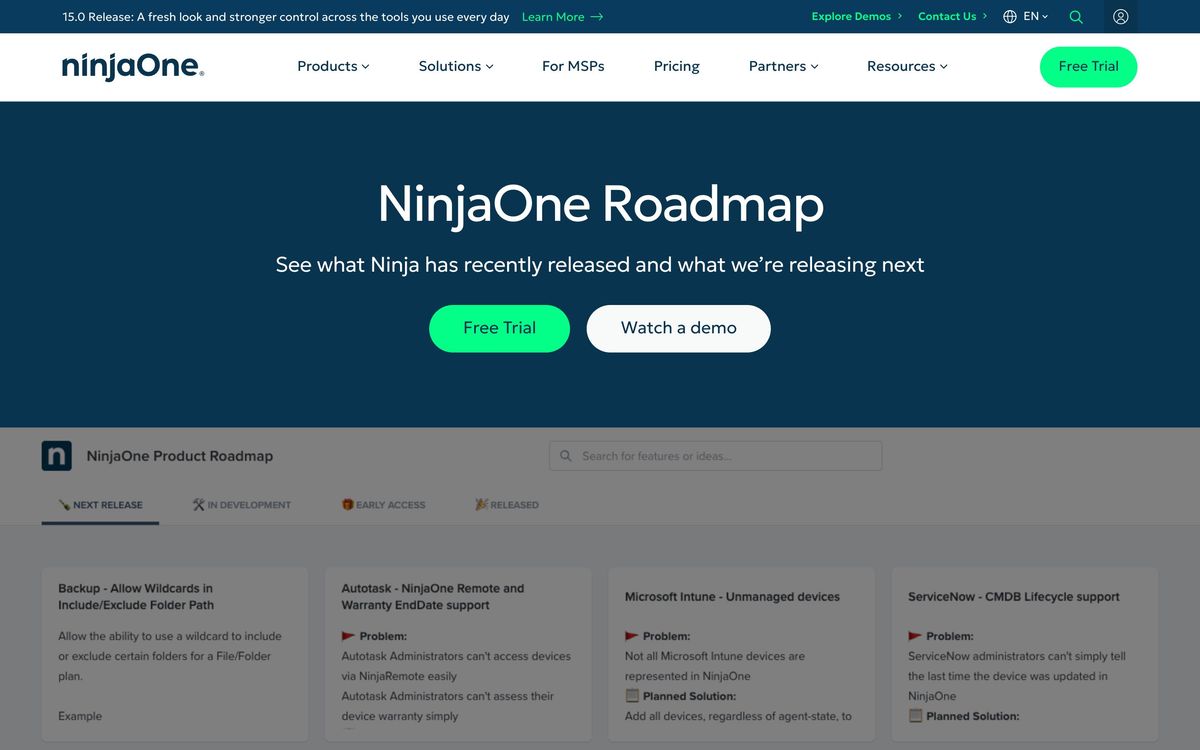Viewport: 1200px width, 750px height.
Task: Switch to the In Development tab
Action: (241, 505)
